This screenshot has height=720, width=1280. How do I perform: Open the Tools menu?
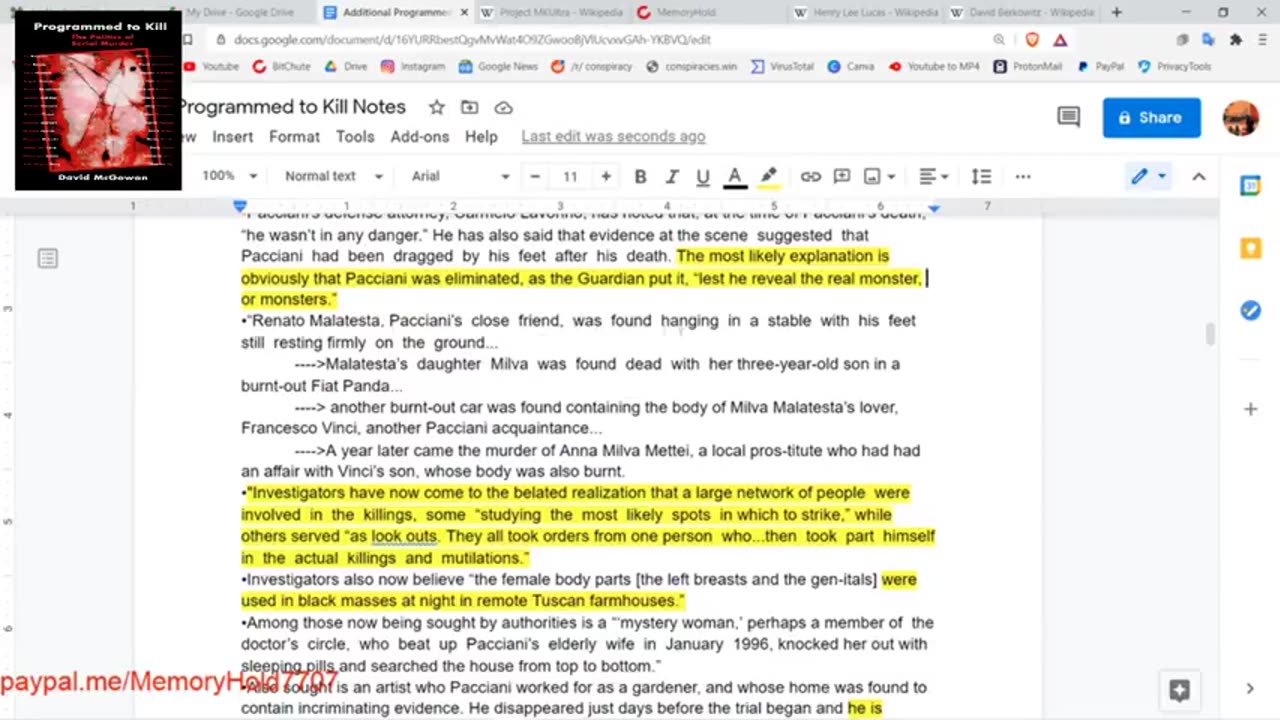pos(355,137)
